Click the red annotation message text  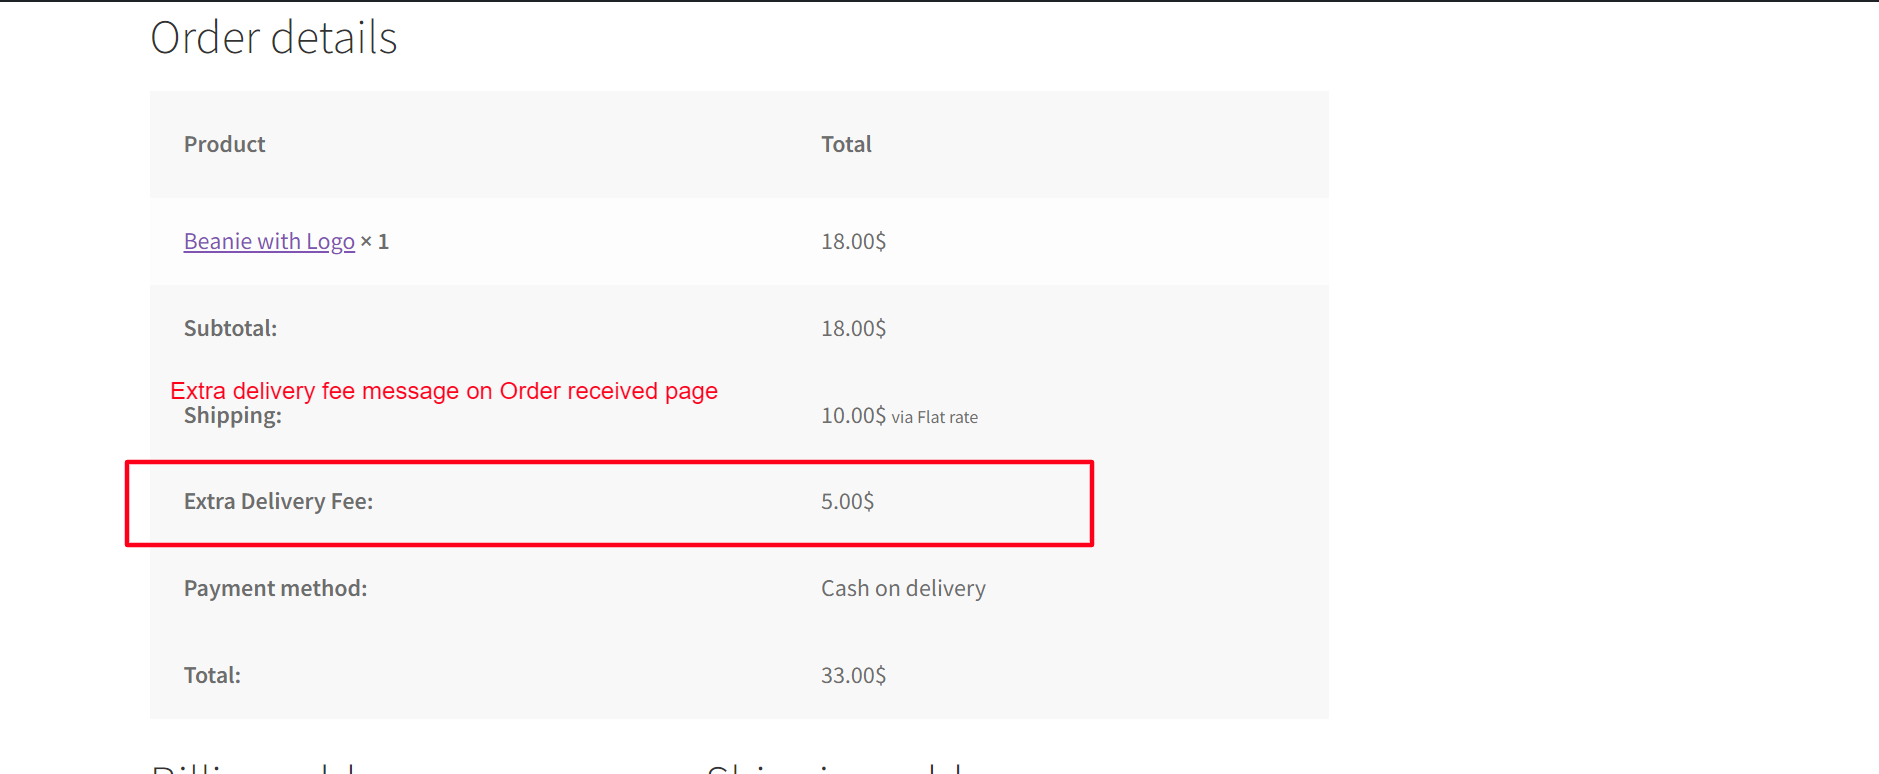point(444,391)
